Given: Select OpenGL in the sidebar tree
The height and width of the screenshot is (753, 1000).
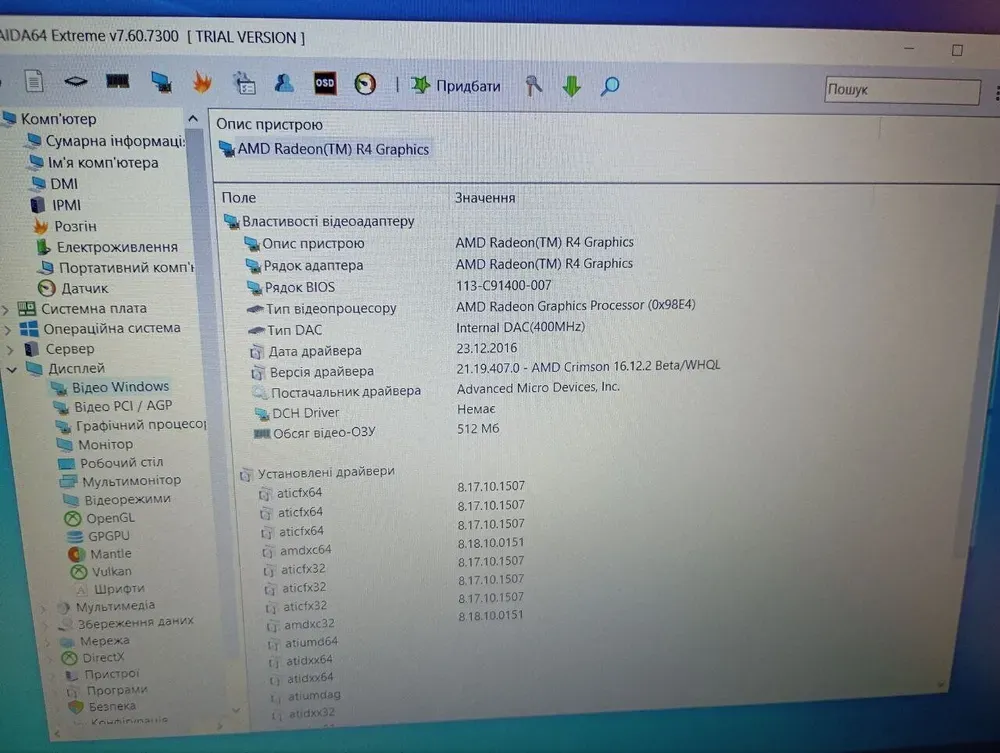Looking at the screenshot, I should pos(109,518).
